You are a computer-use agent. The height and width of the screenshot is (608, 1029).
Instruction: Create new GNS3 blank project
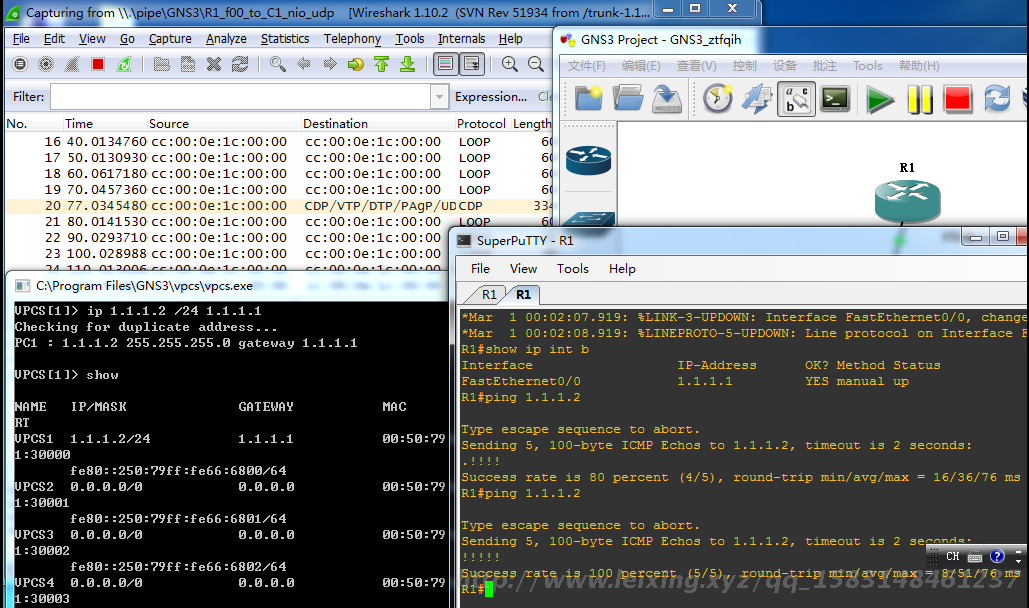(x=589, y=99)
